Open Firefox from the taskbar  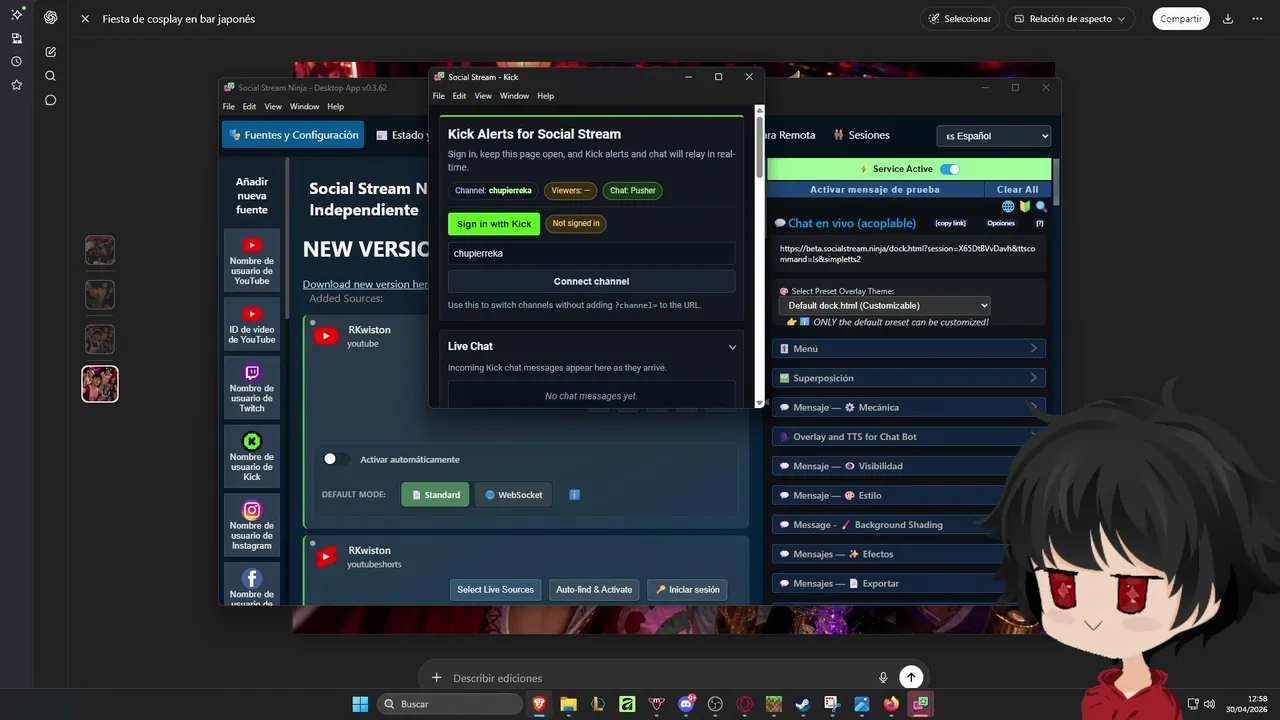click(x=891, y=704)
